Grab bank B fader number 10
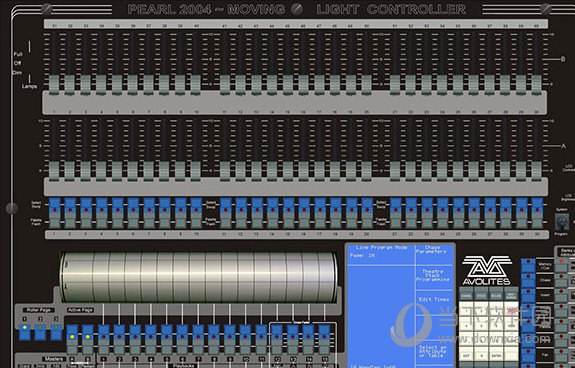This screenshot has height=368, width=575. [x=196, y=85]
